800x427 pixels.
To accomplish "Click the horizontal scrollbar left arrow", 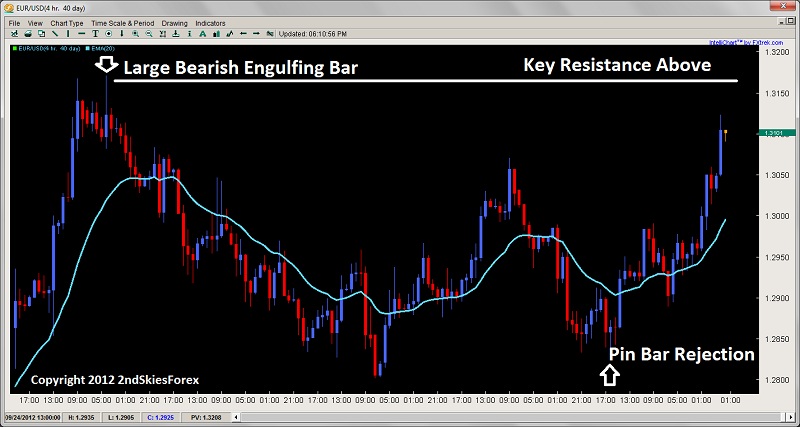I will (x=236, y=417).
